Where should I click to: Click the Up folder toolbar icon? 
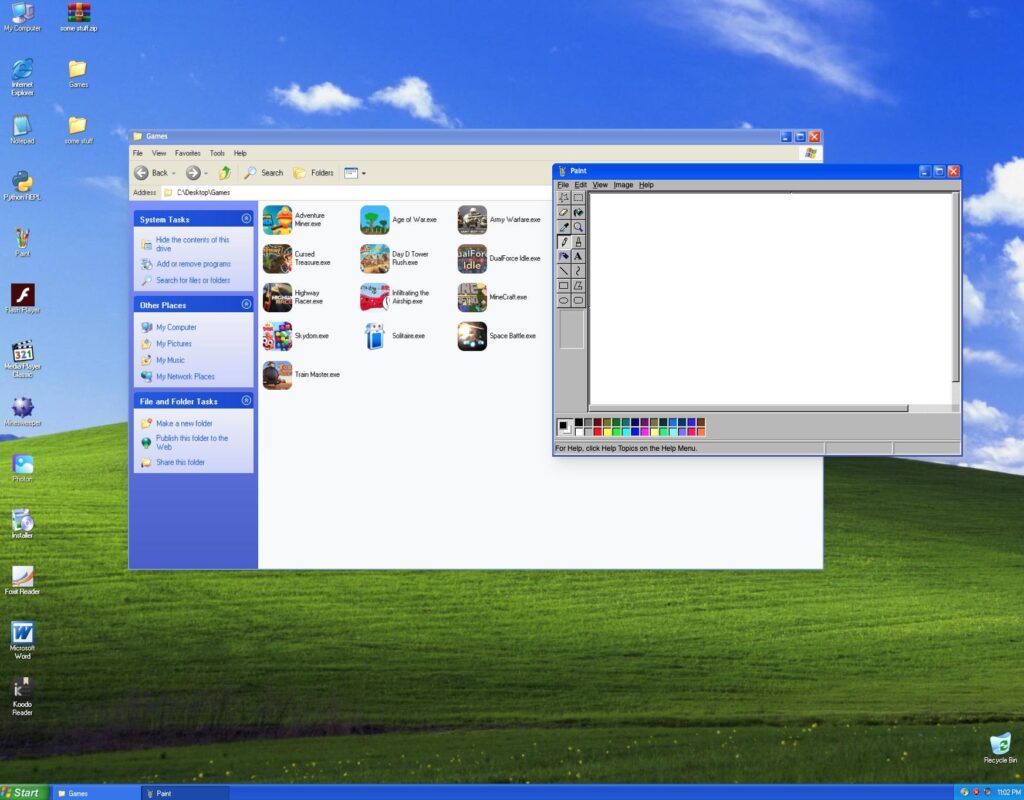(x=225, y=173)
